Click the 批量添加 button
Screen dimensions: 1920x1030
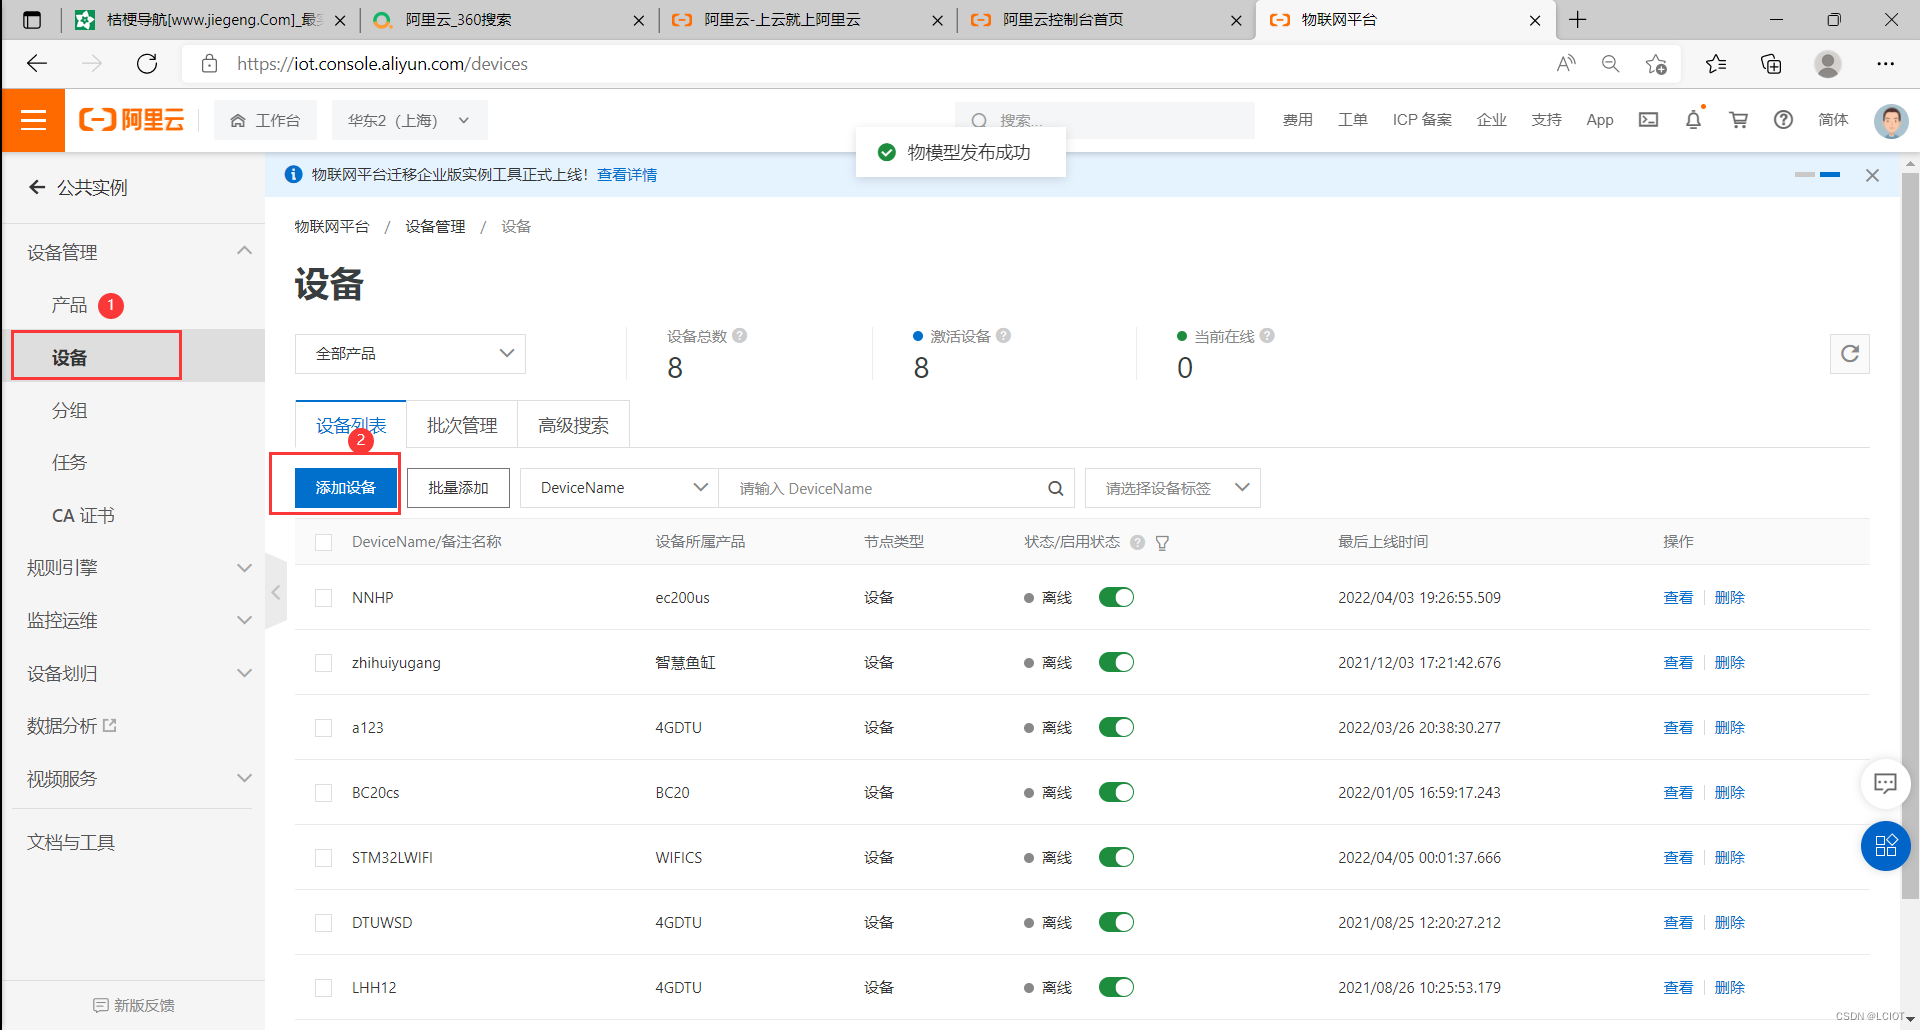(x=458, y=488)
